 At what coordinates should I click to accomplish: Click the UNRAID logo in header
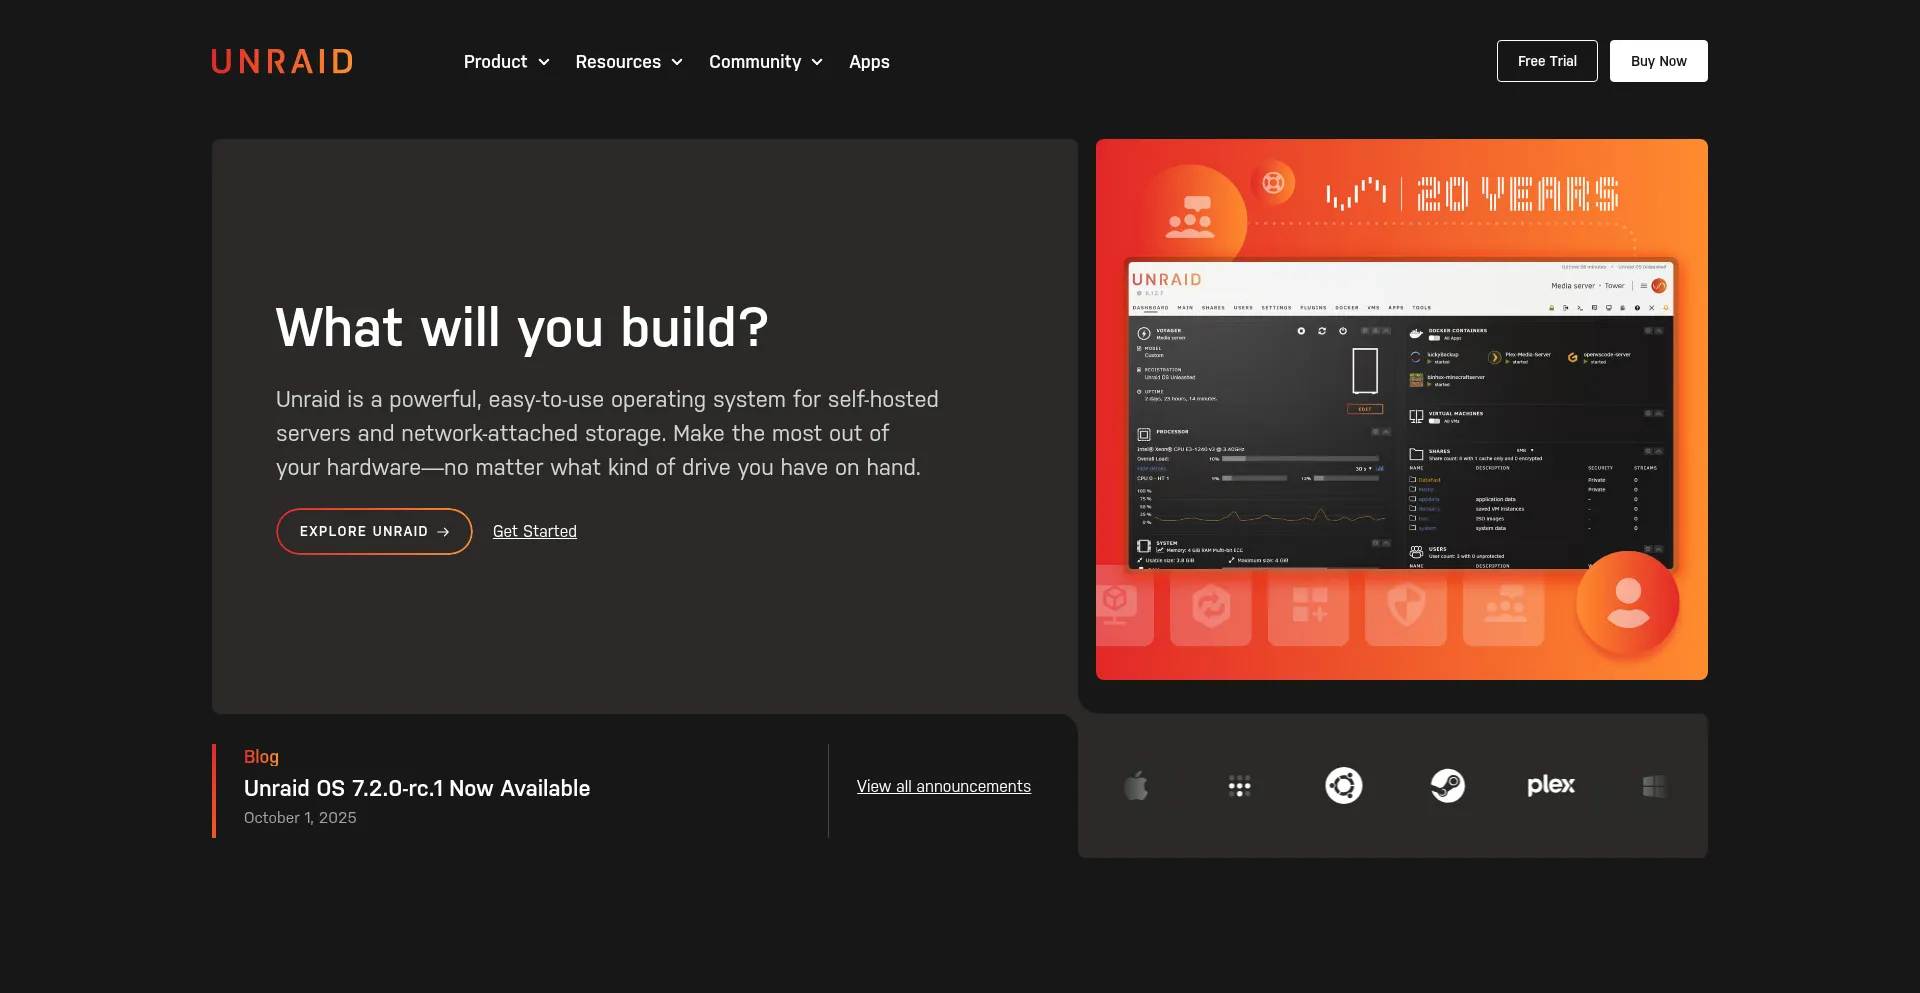(282, 62)
